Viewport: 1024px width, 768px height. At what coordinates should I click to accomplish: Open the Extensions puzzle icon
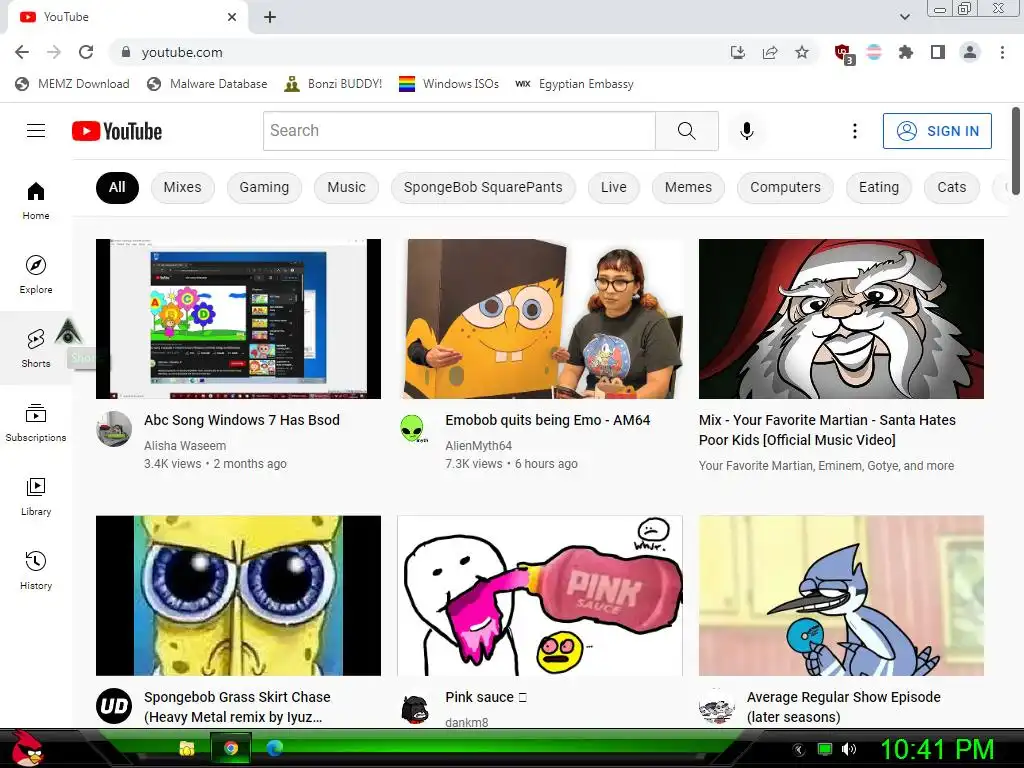[x=905, y=52]
